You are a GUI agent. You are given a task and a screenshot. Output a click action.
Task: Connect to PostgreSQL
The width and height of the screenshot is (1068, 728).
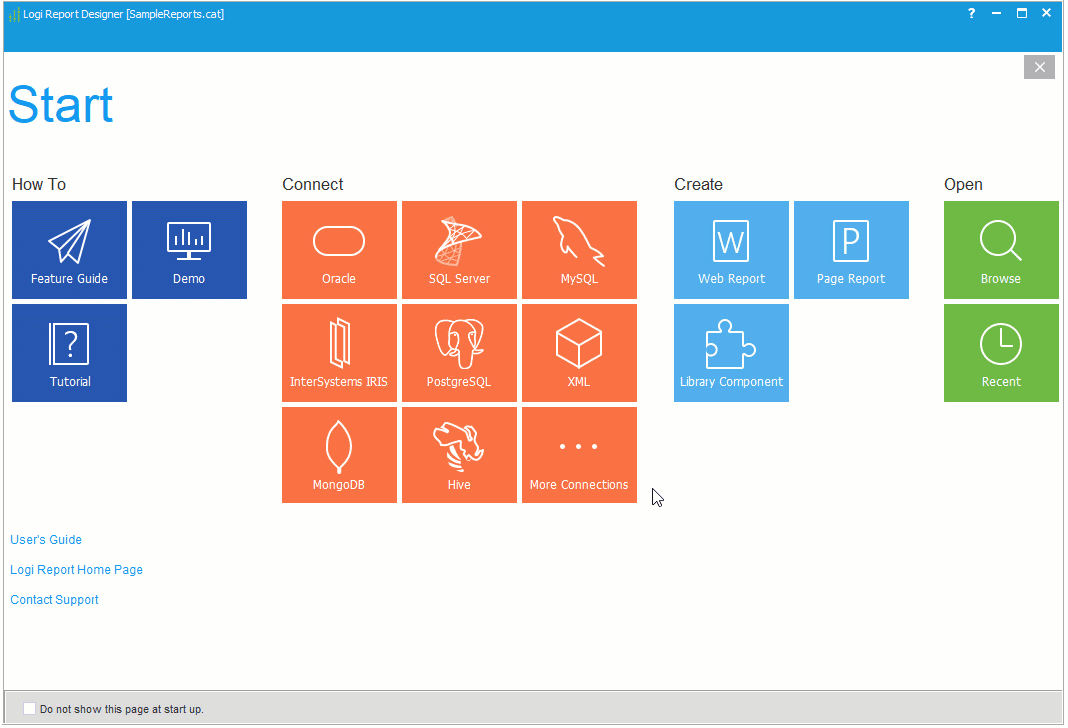[459, 352]
